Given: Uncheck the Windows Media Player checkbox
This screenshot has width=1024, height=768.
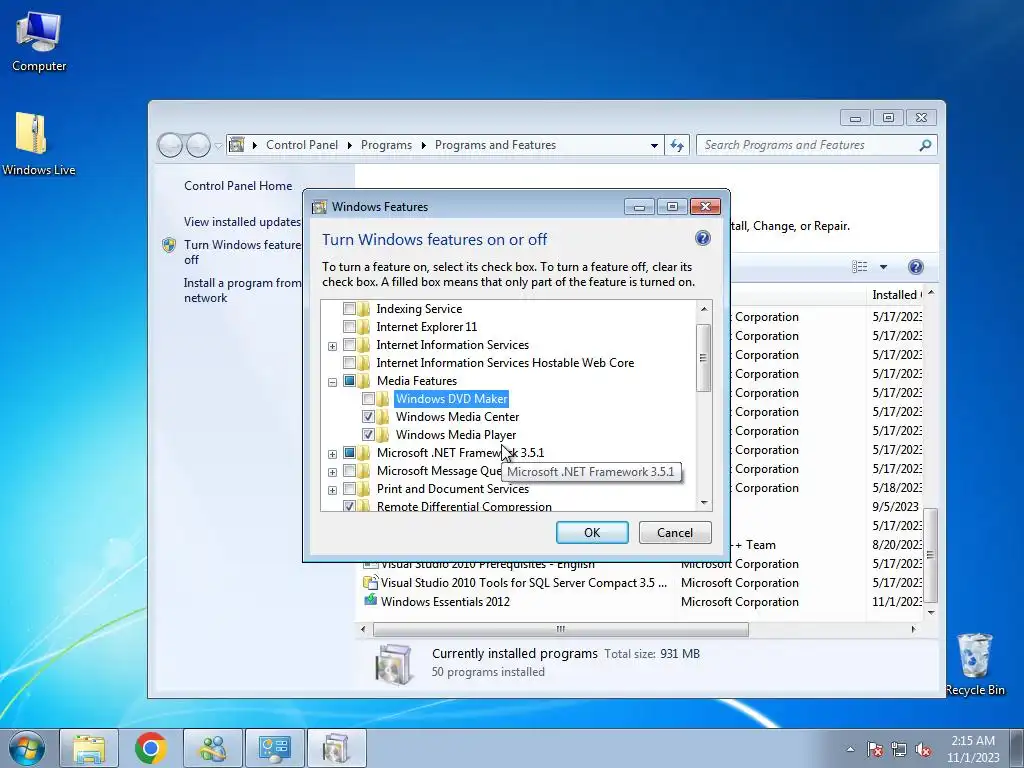Looking at the screenshot, I should [x=368, y=434].
